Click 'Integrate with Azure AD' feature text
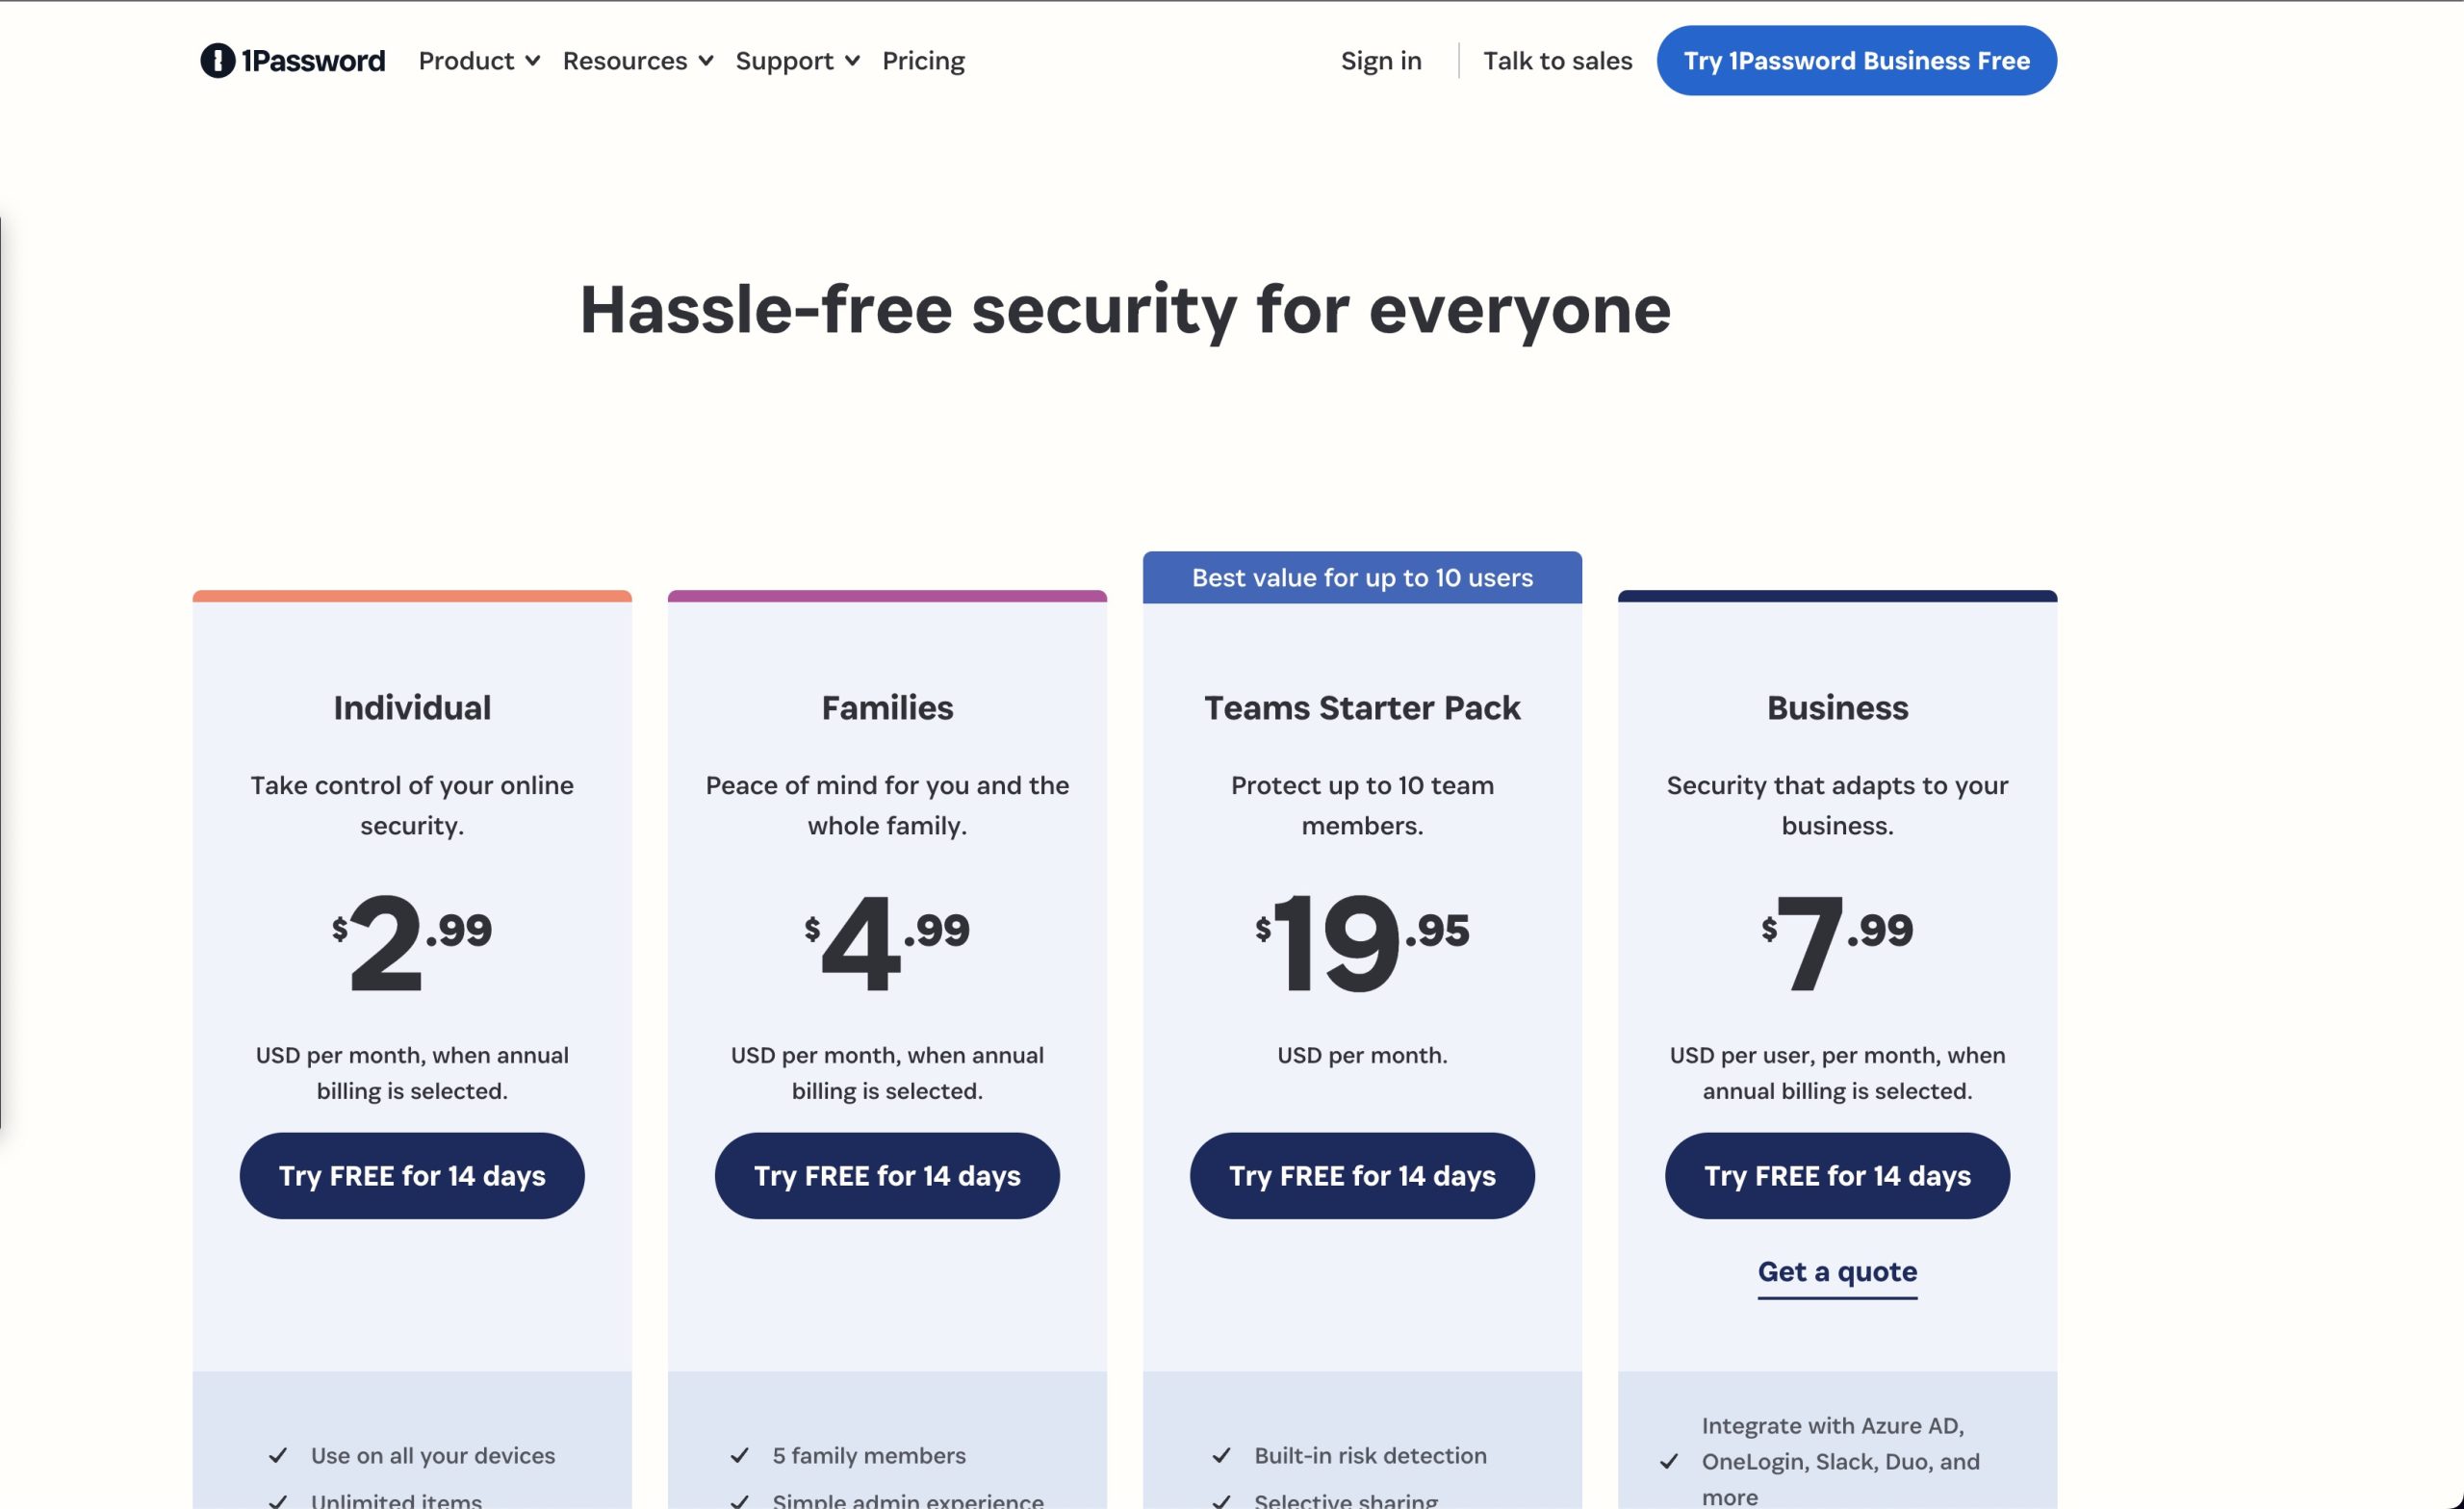The height and width of the screenshot is (1509, 2464). (1840, 1461)
